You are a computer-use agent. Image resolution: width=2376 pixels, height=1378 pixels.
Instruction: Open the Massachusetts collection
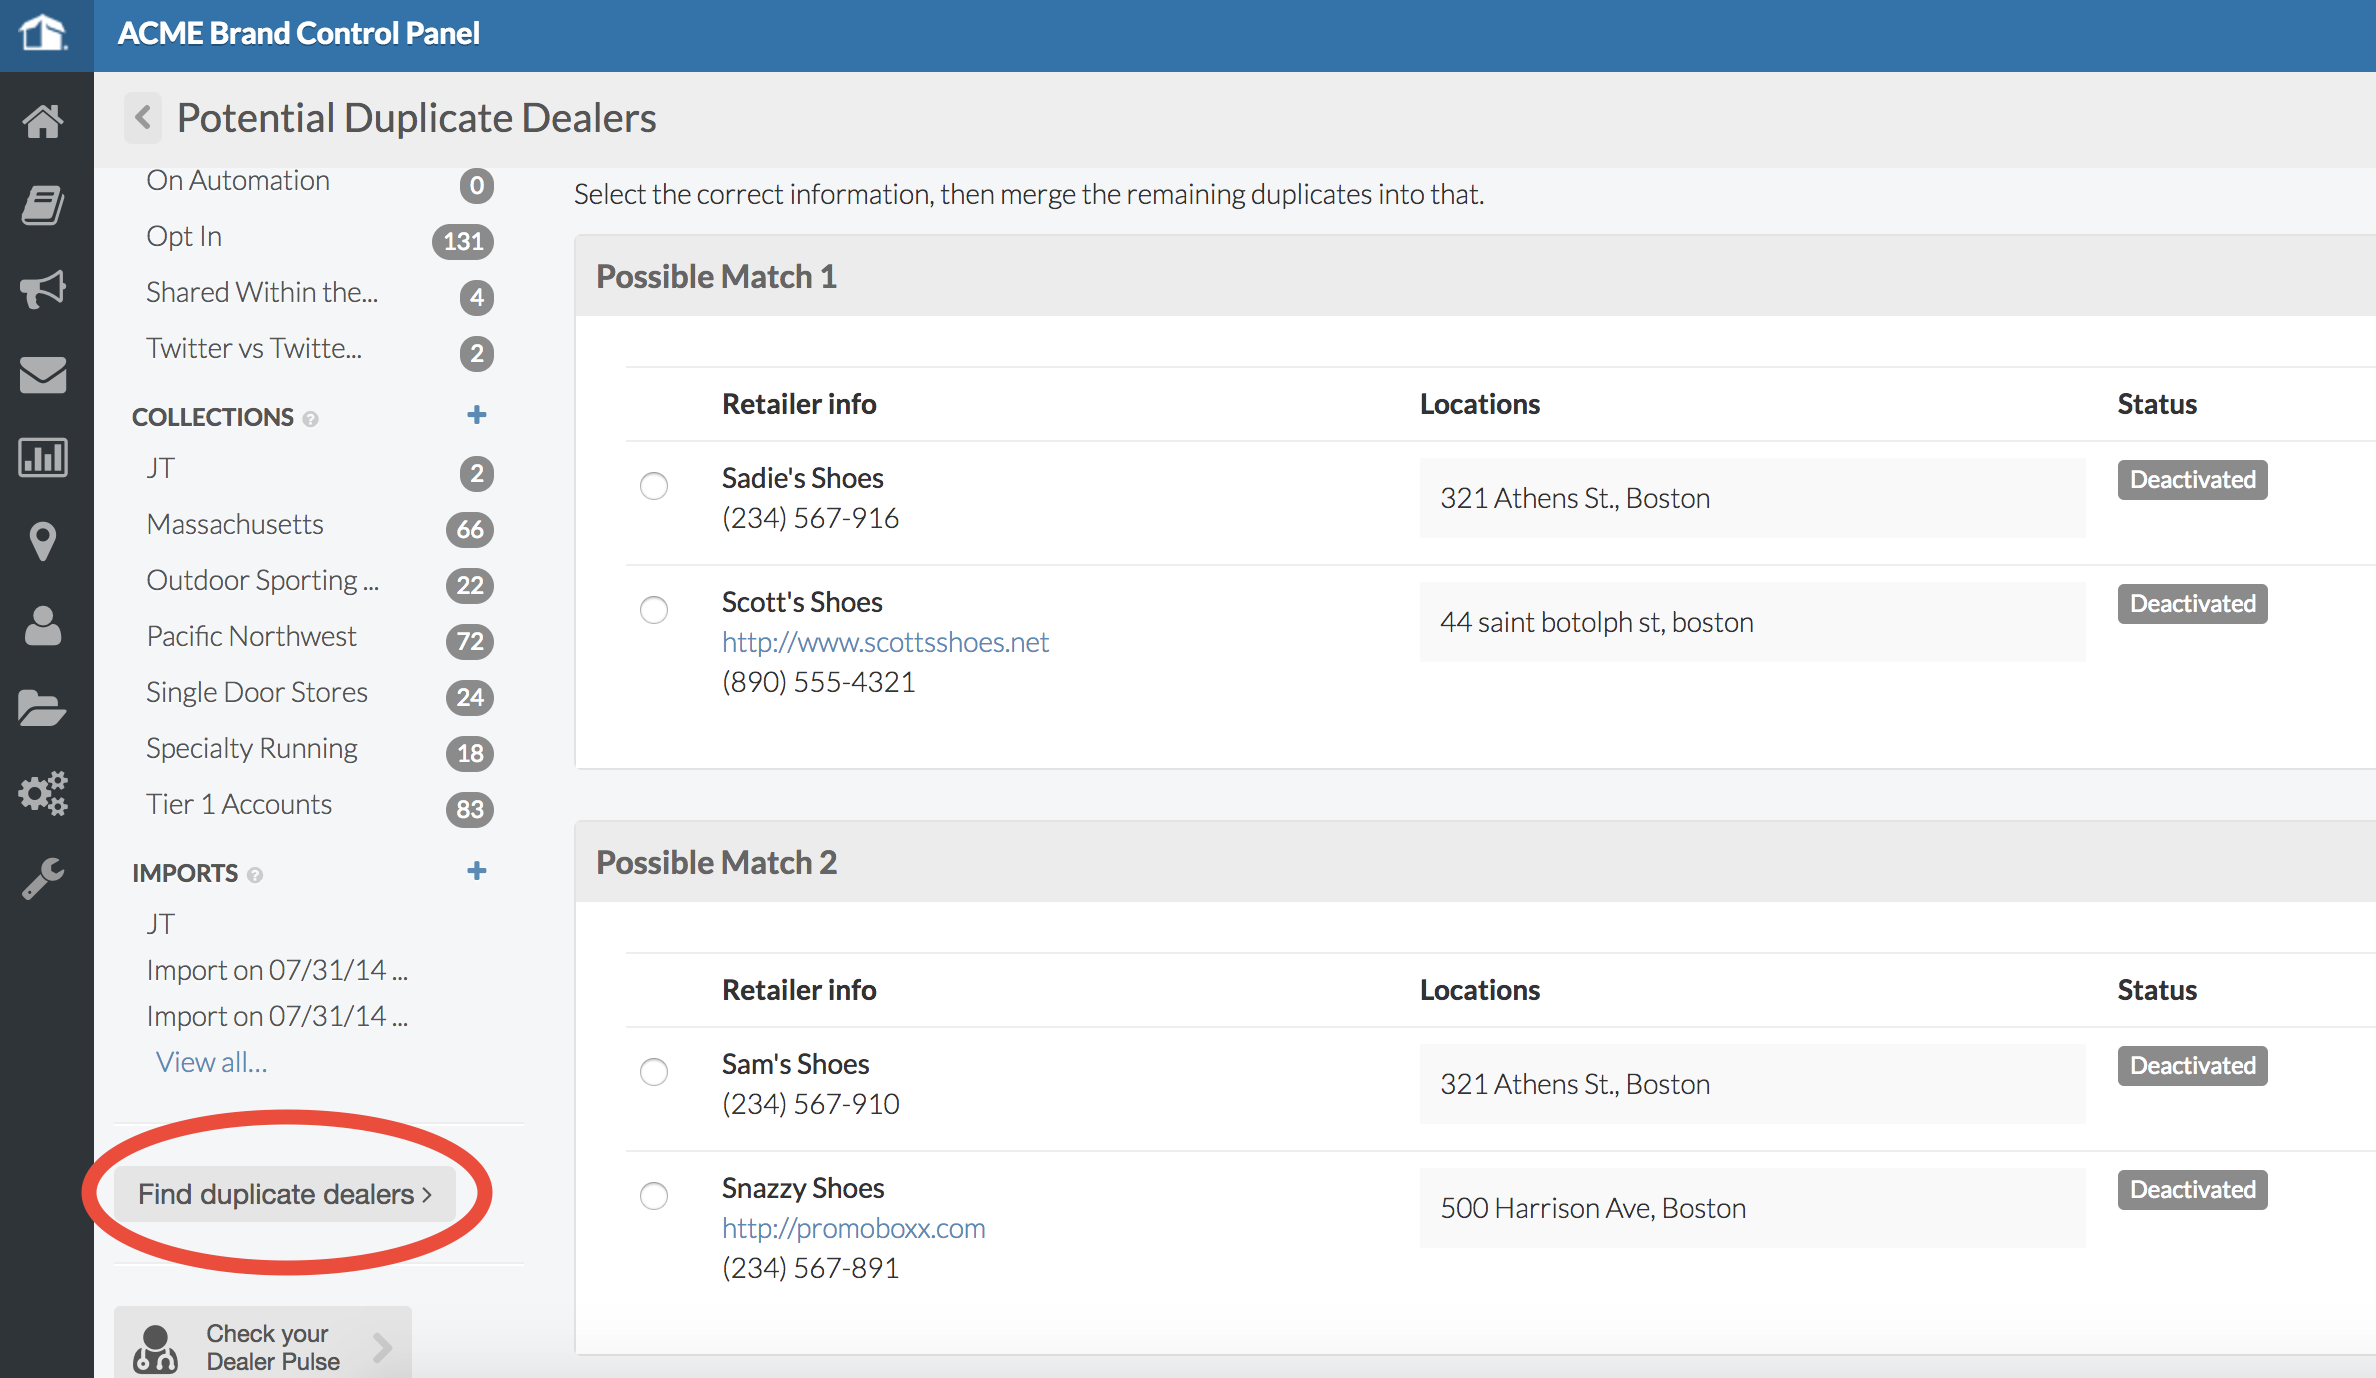pos(235,524)
